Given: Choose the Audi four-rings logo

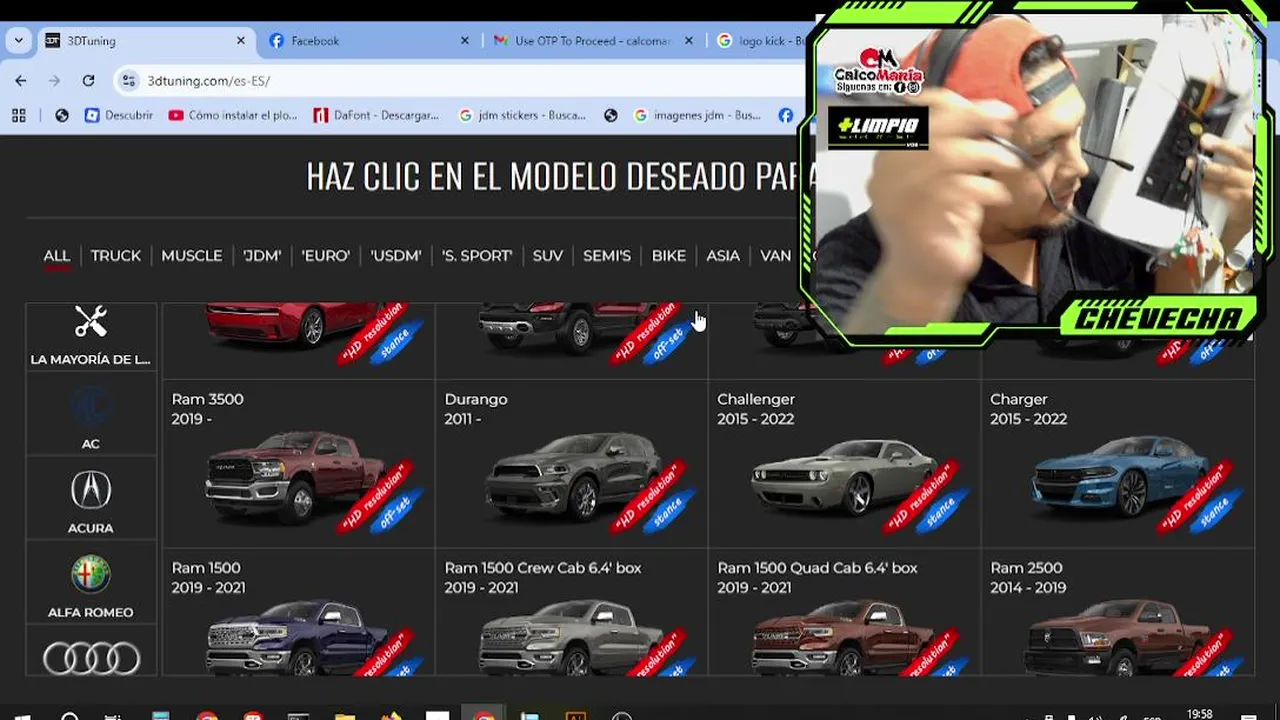Looking at the screenshot, I should tap(91, 657).
